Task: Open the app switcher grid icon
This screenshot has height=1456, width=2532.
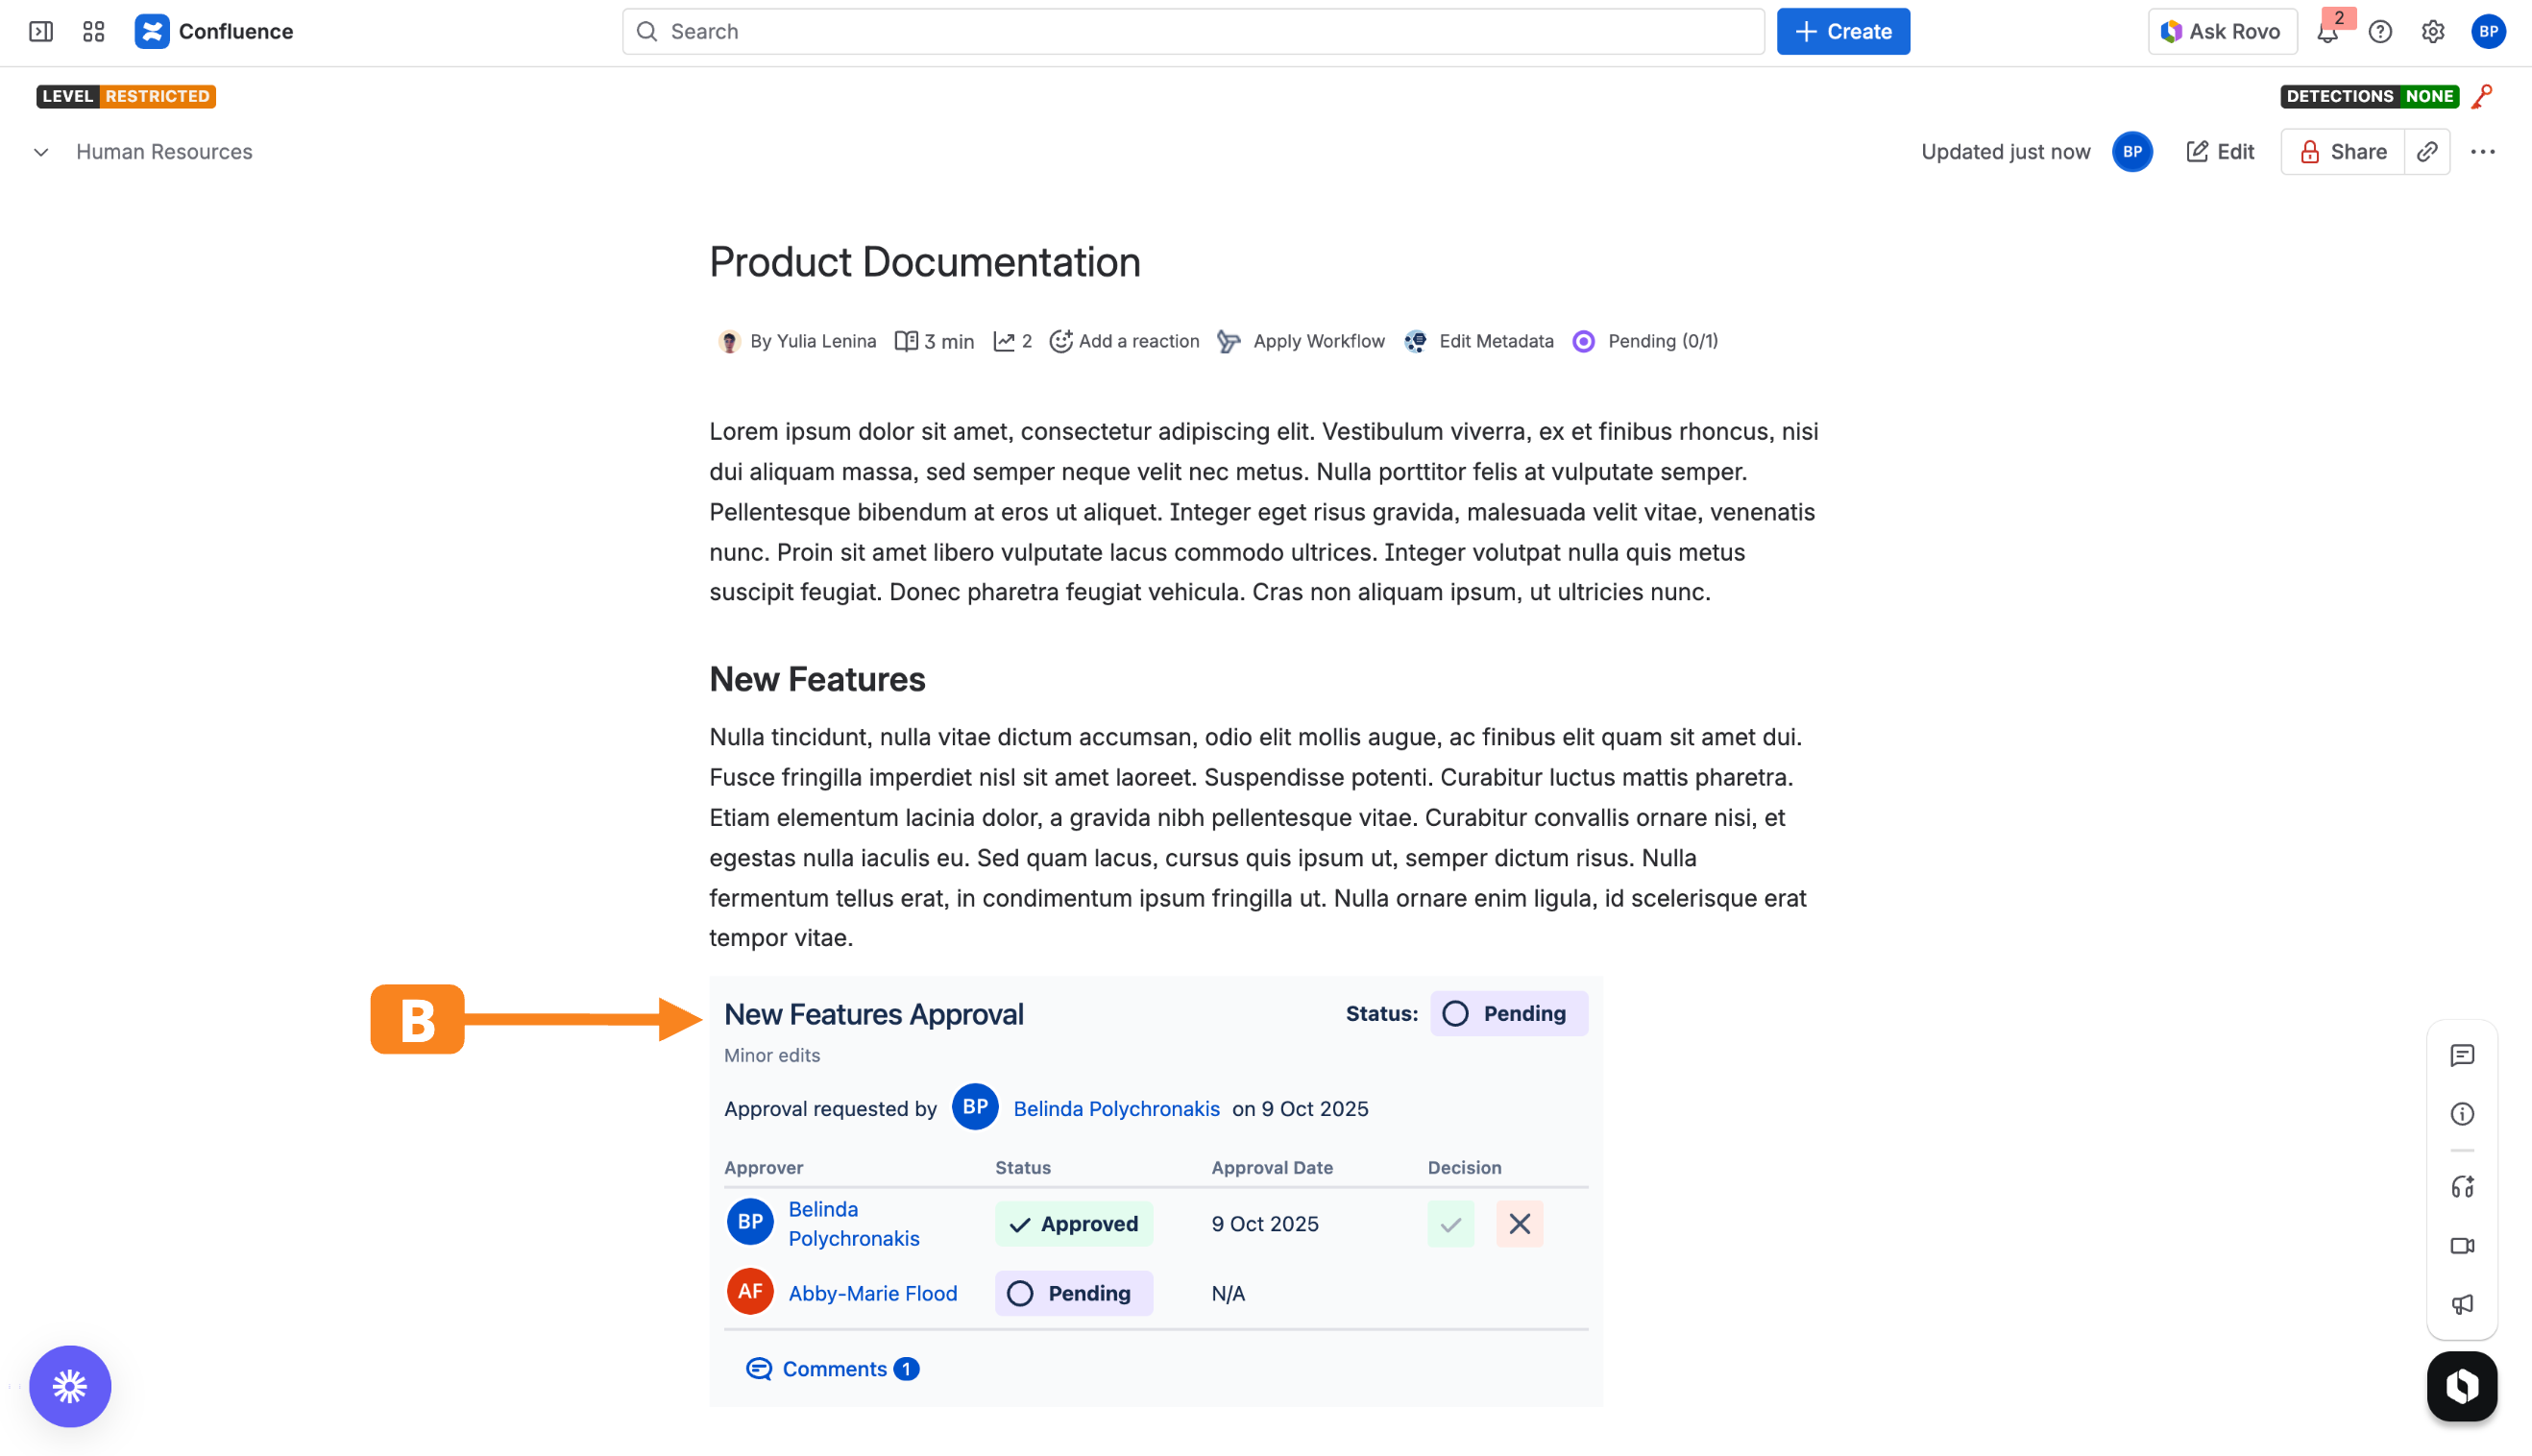Action: [x=94, y=31]
